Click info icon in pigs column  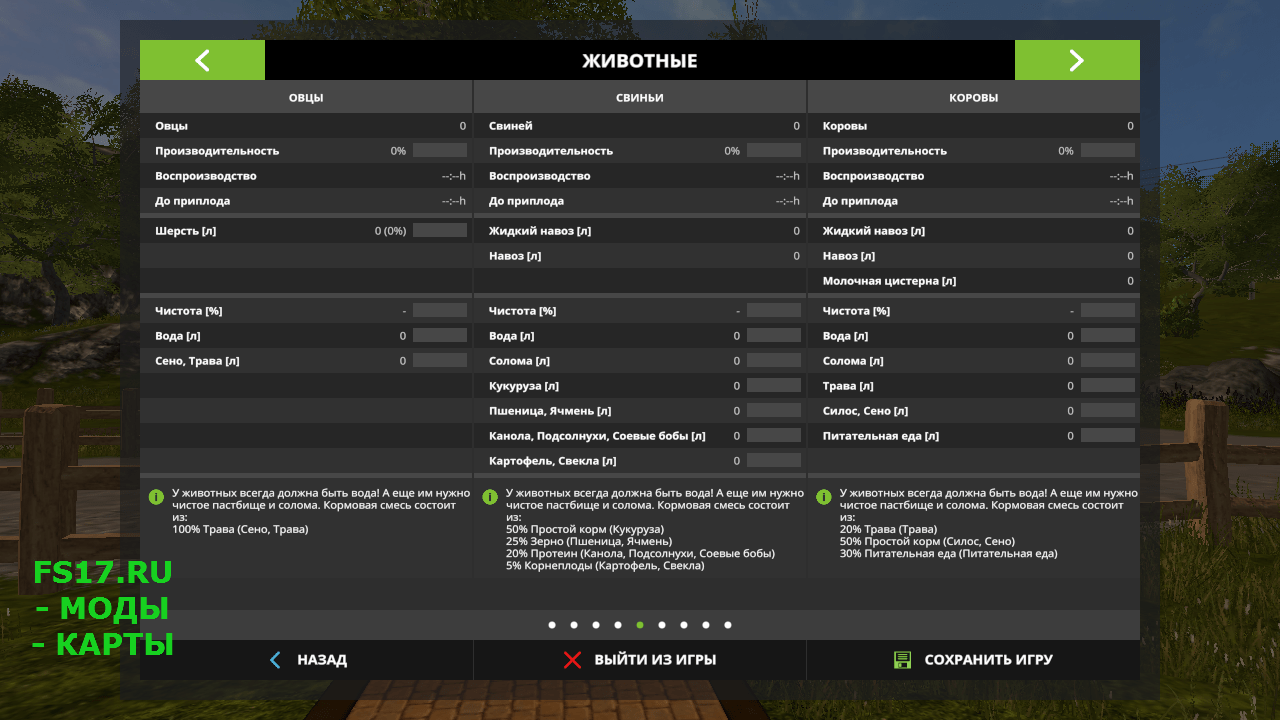490,496
